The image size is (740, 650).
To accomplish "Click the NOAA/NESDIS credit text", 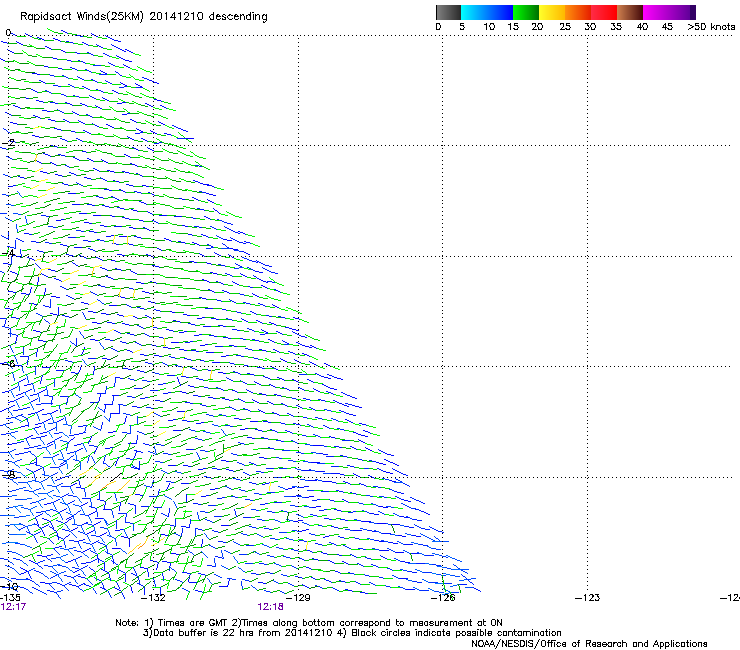I will pyautogui.click(x=589, y=644).
